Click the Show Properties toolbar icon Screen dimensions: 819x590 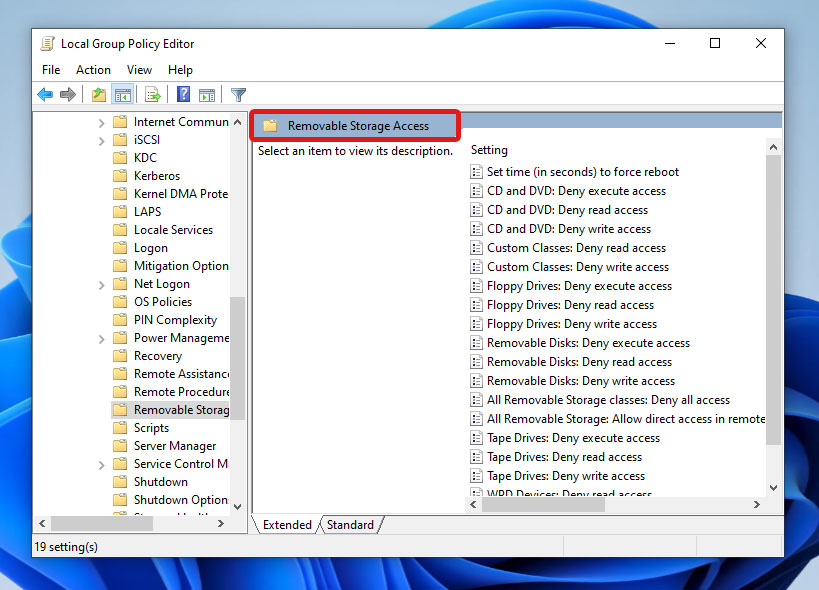[207, 94]
